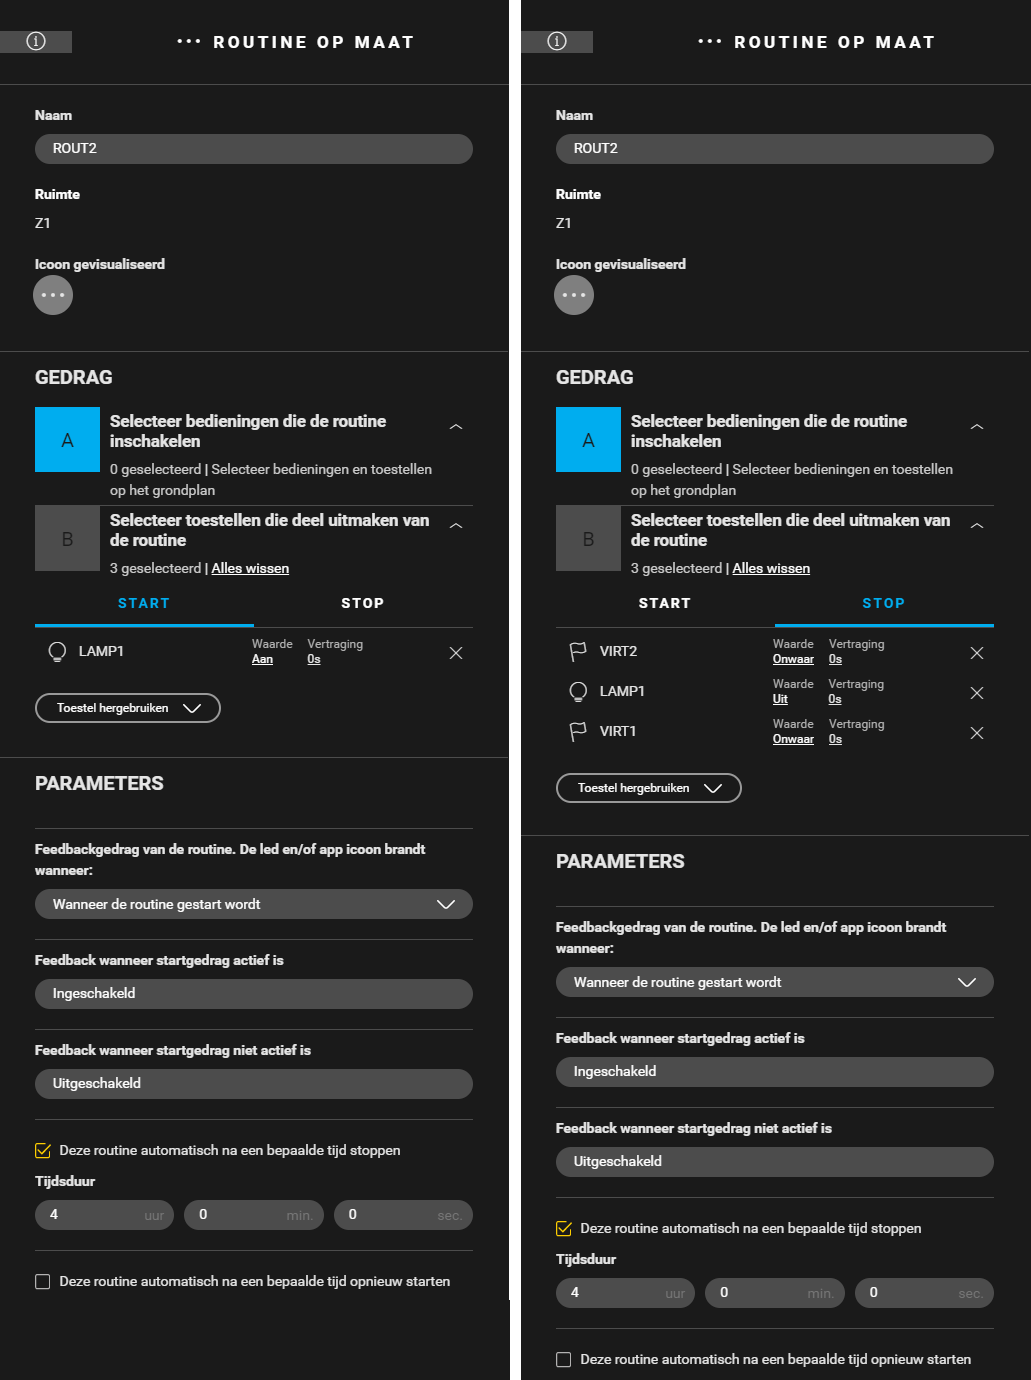The image size is (1031, 1380).
Task: Edit LAMP1 delay 0s in right panel
Action: pyautogui.click(x=835, y=699)
